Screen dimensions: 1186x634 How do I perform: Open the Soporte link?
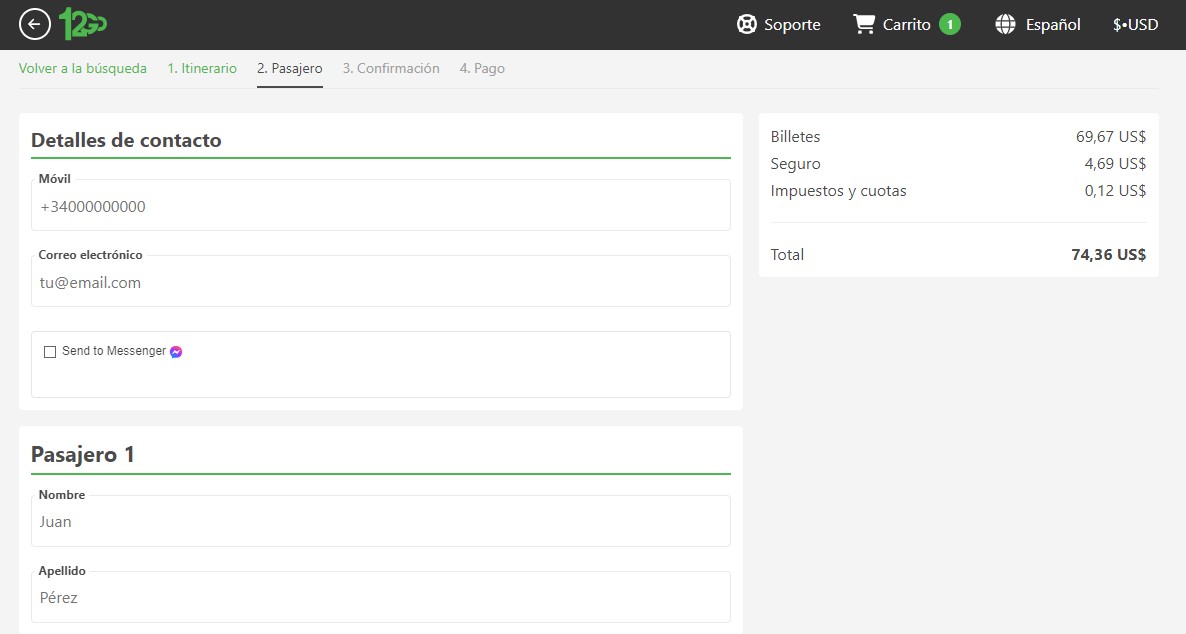pos(792,25)
